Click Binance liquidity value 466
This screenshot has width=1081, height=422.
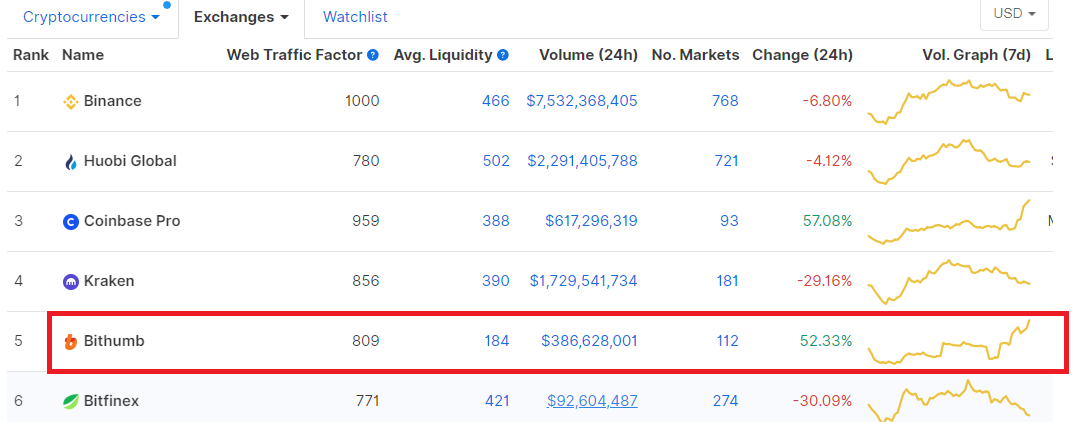496,101
